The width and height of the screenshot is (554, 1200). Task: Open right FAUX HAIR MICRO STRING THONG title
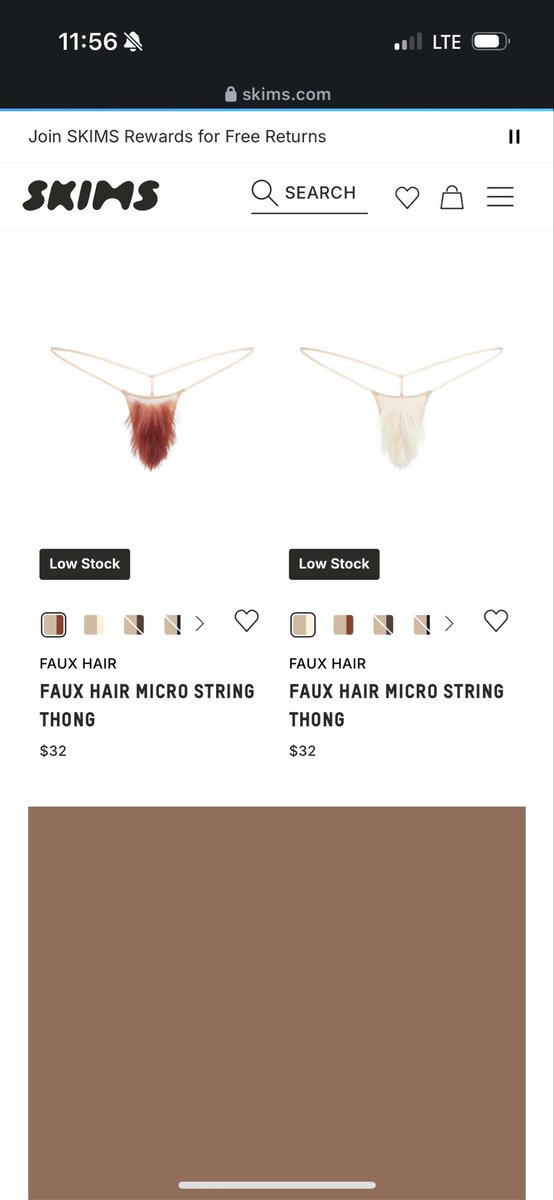point(397,705)
